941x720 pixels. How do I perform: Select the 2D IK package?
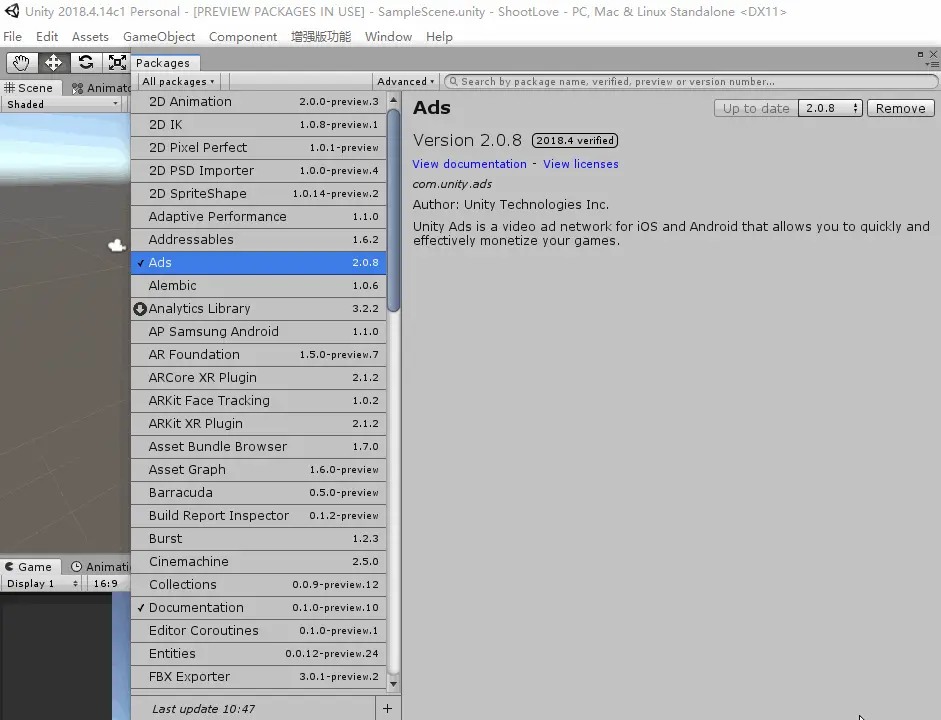[x=259, y=125]
